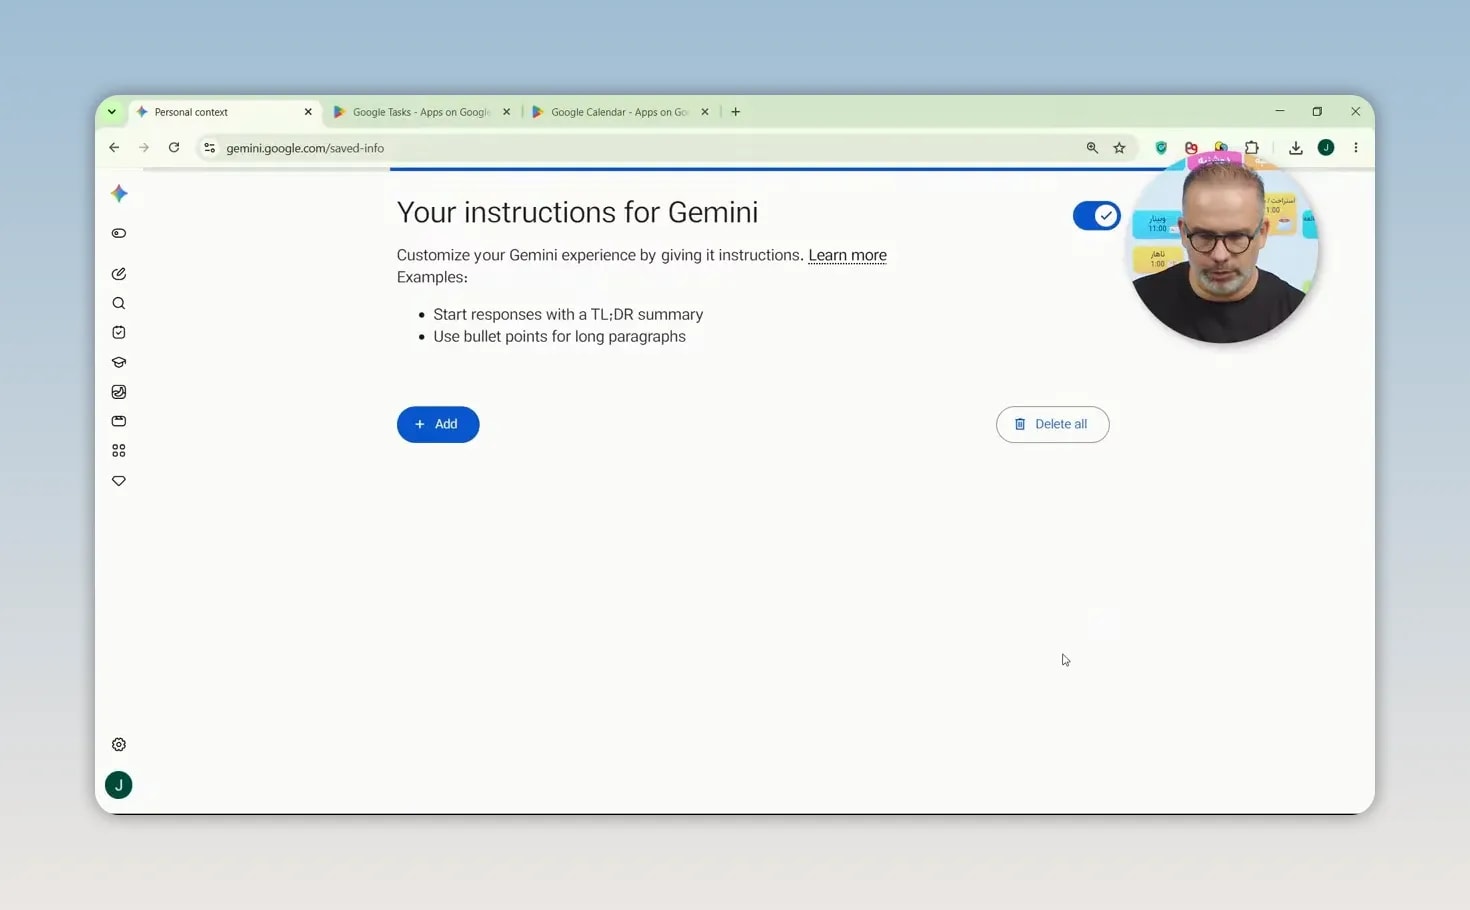Viewport: 1470px width, 910px height.
Task: Follow the Learn more link
Action: click(847, 255)
